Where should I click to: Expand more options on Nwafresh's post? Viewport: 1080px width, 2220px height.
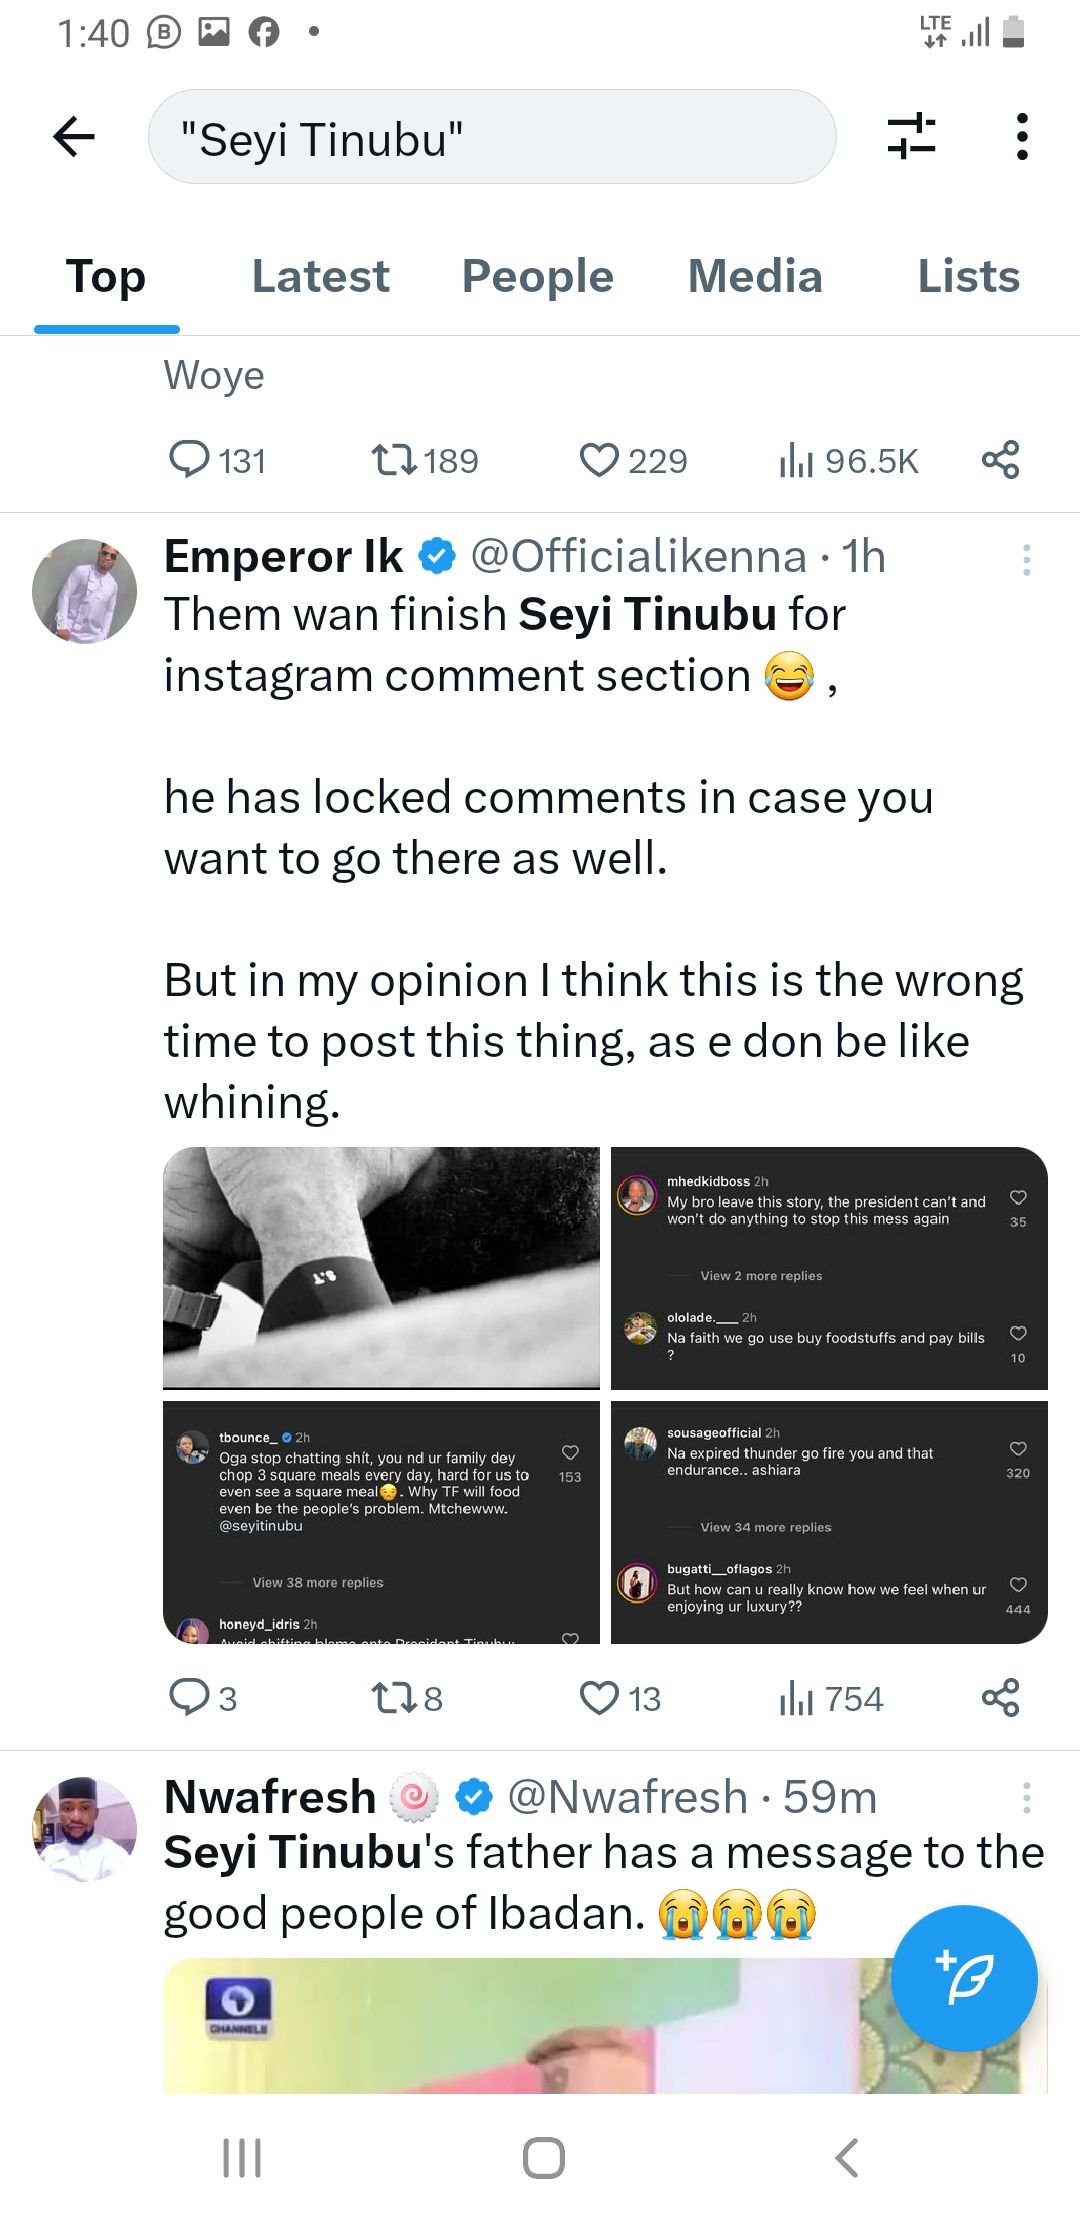[1026, 1798]
